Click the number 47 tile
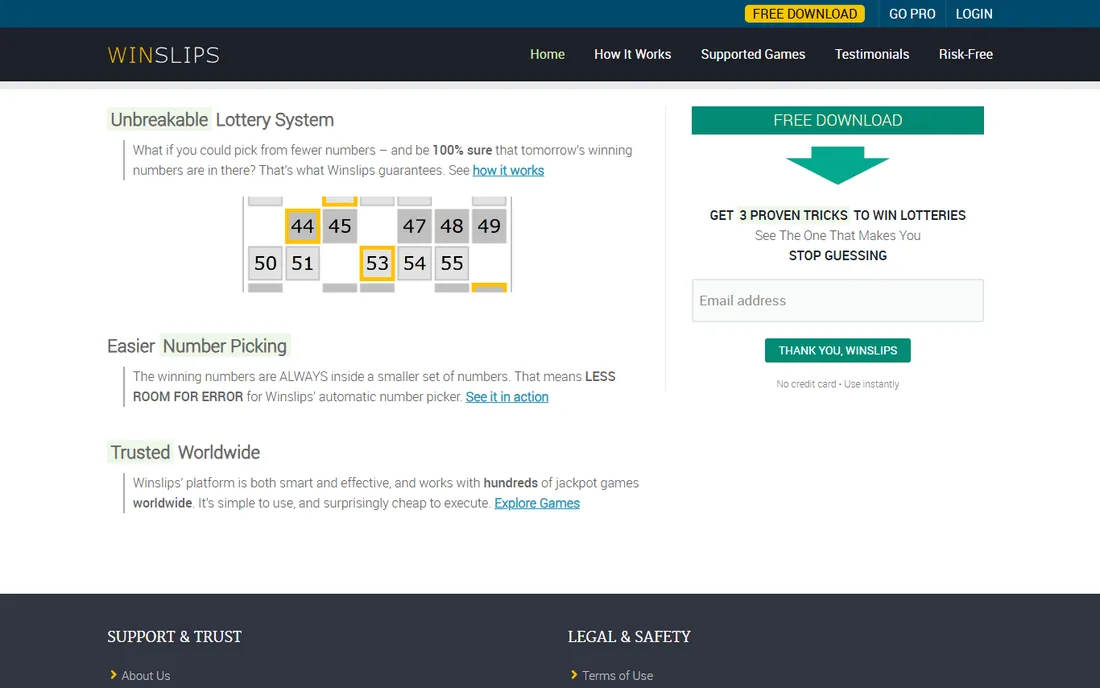Viewport: 1100px width, 688px height. point(414,226)
